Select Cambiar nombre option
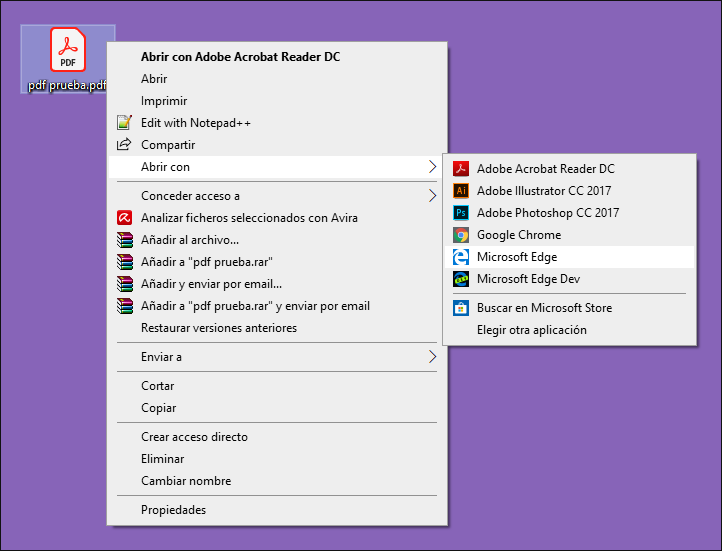 pyautogui.click(x=277, y=481)
